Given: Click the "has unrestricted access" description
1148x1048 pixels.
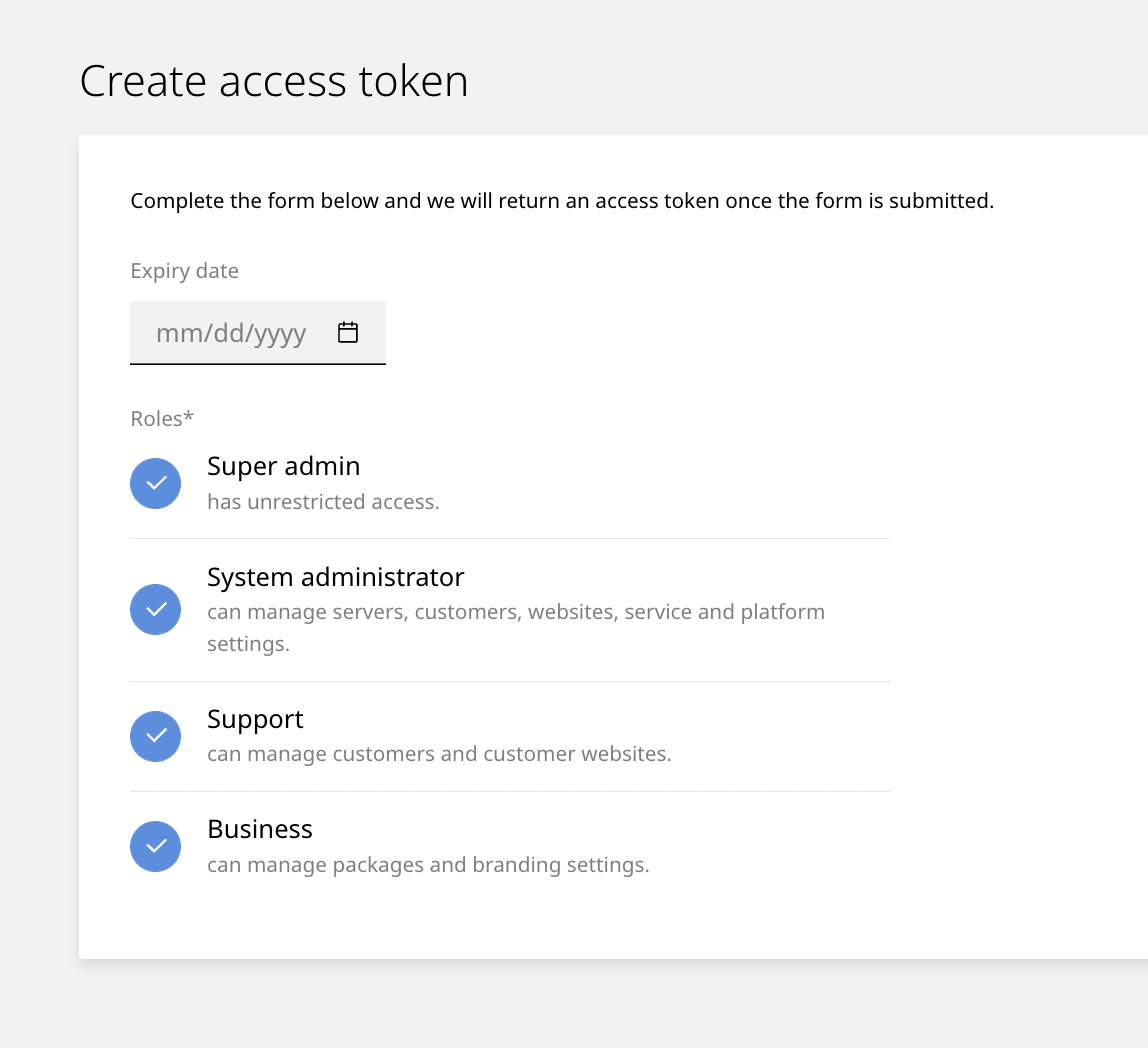Looking at the screenshot, I should 323,502.
